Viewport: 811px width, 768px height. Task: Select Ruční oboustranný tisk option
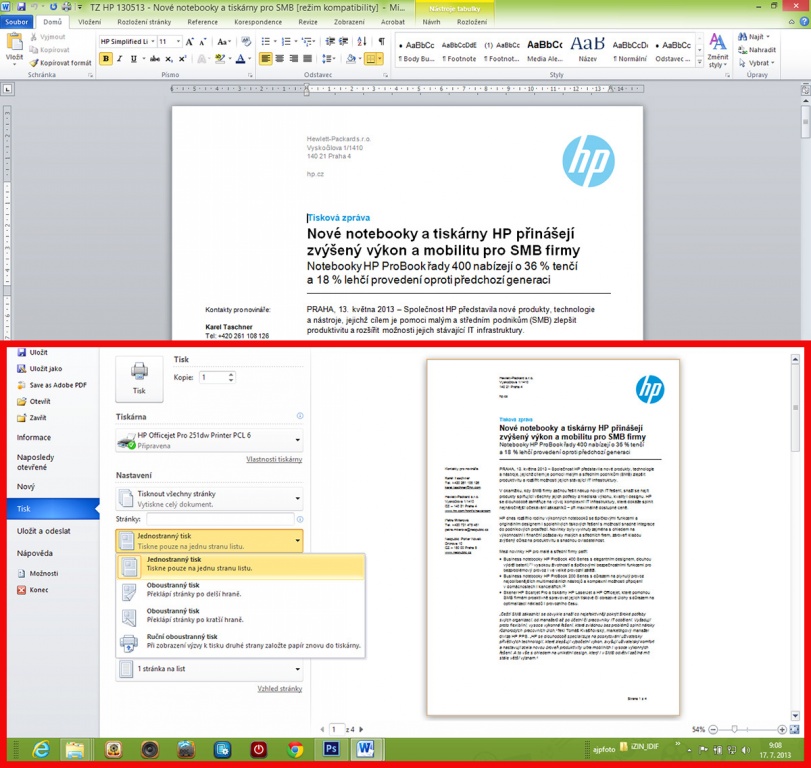[x=241, y=643]
